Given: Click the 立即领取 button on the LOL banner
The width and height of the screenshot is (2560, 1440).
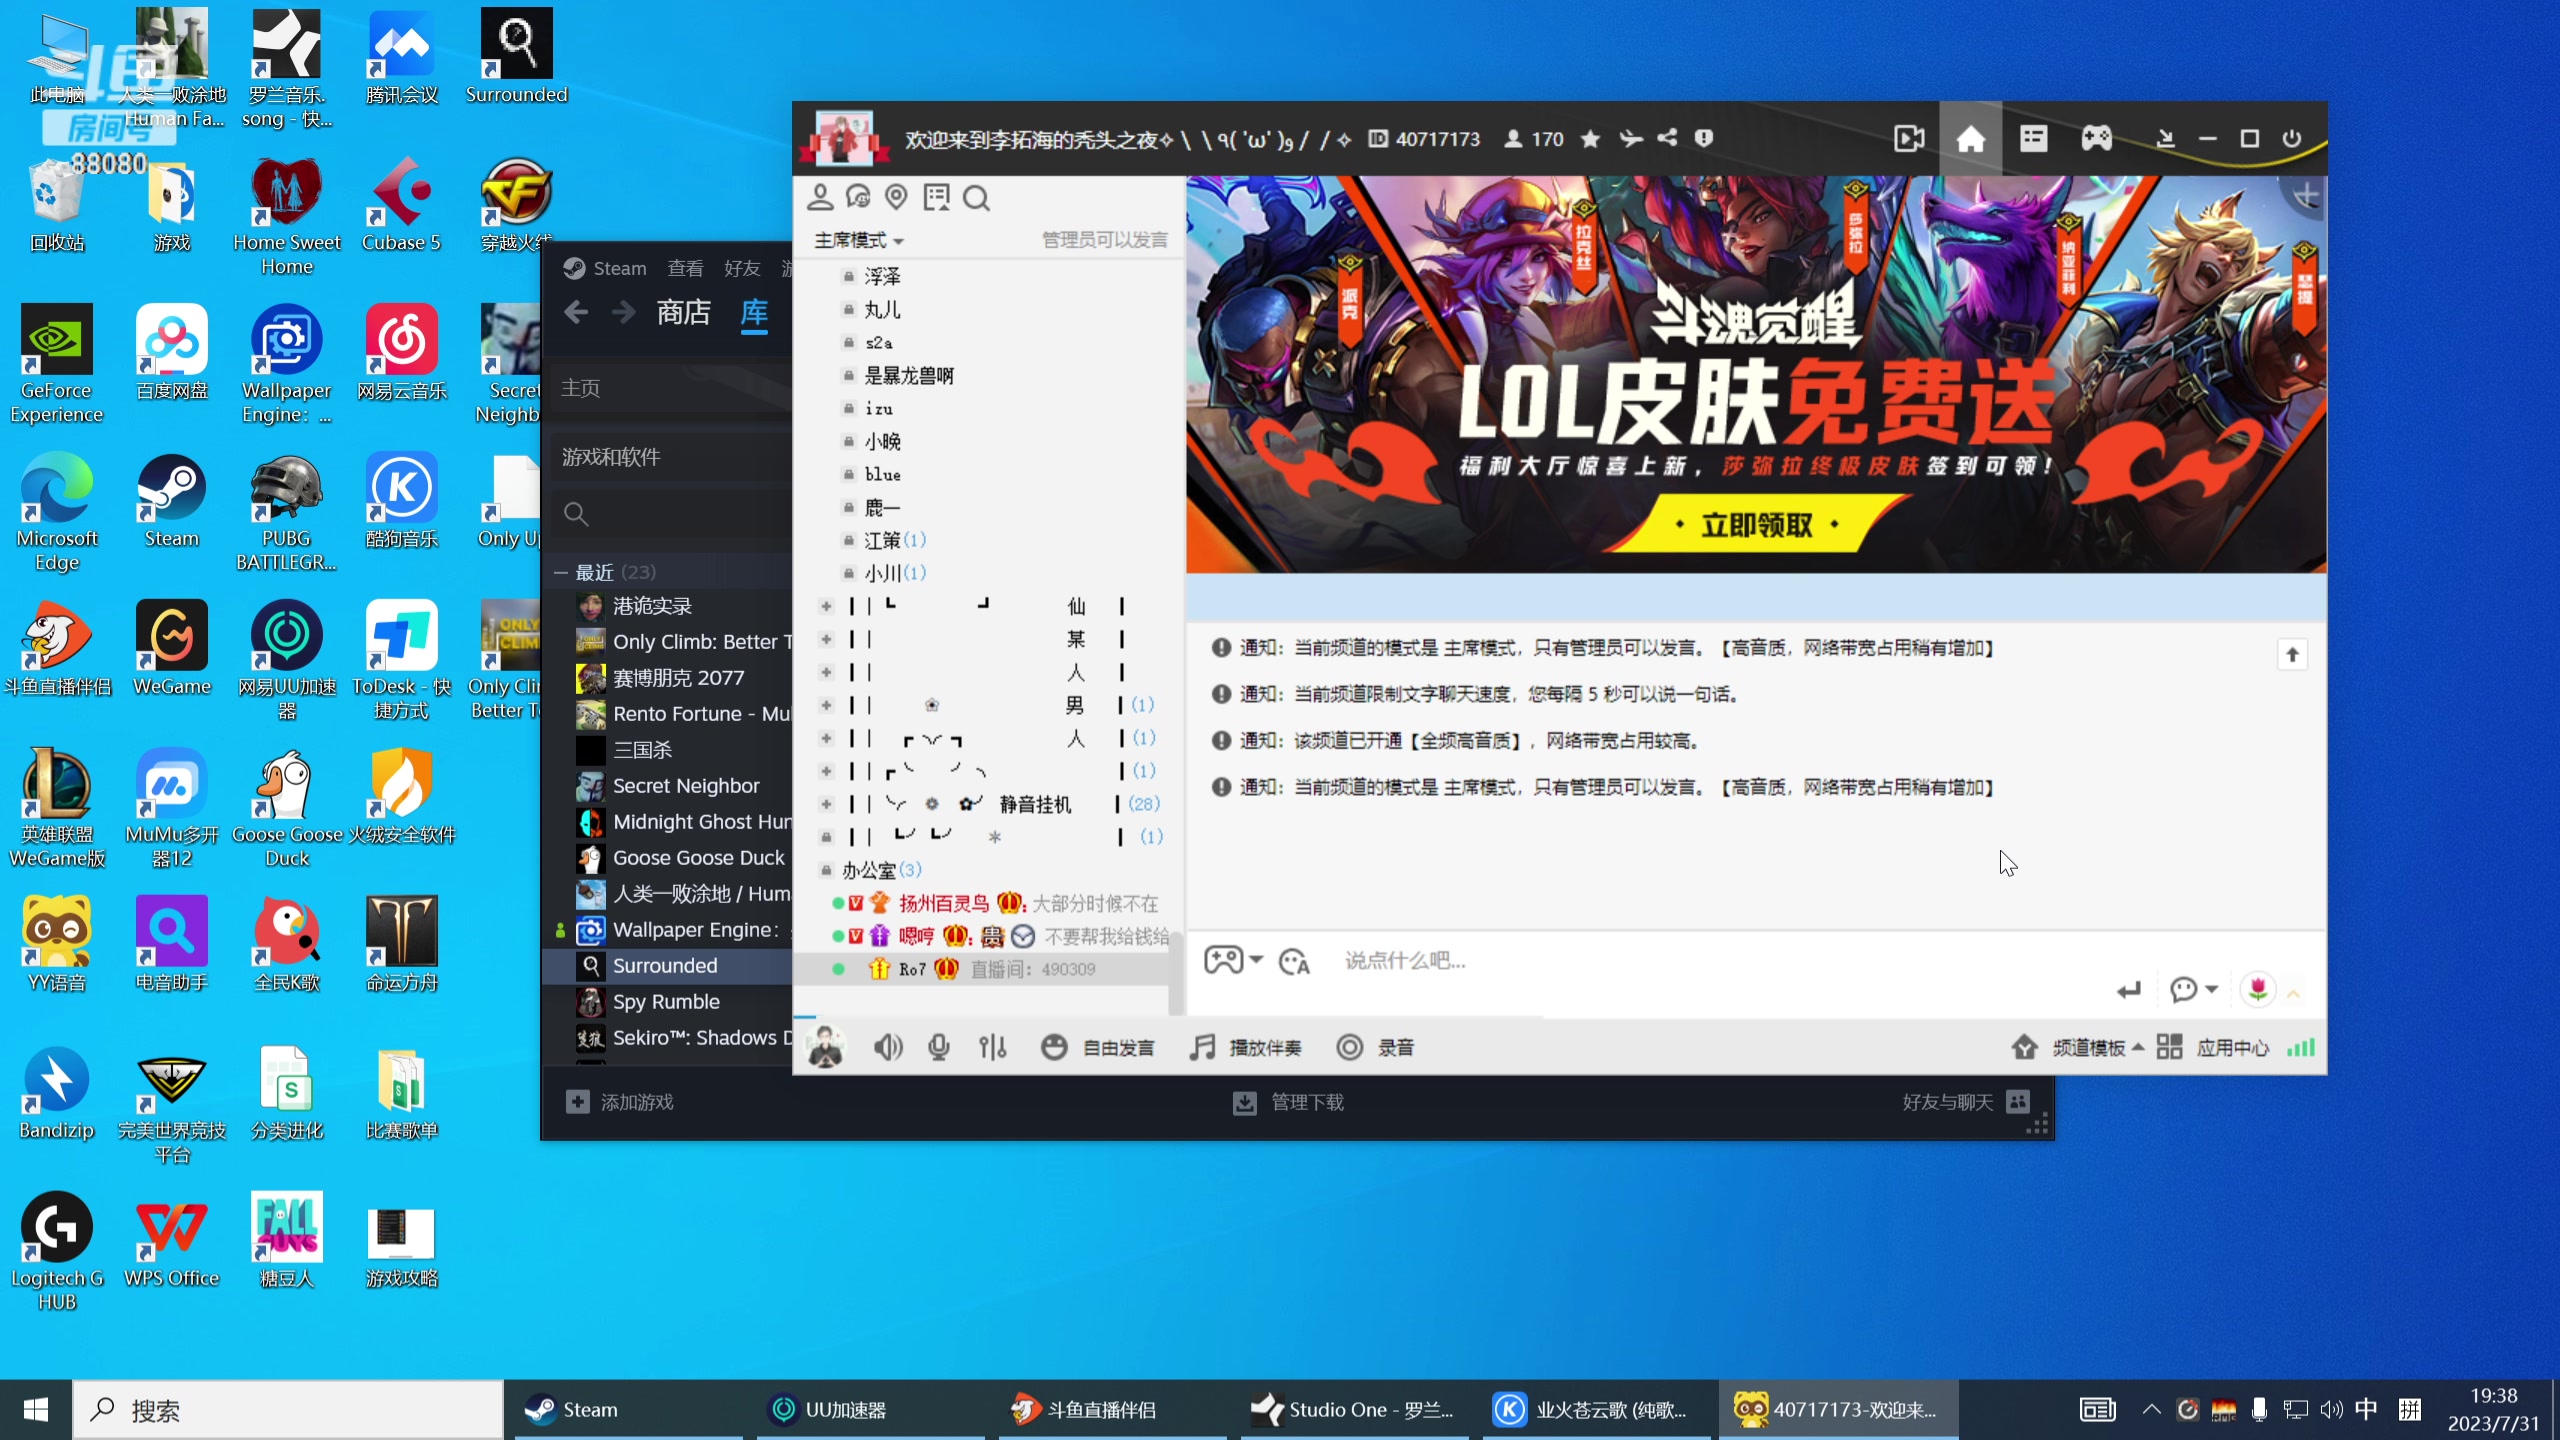Looking at the screenshot, I should (1753, 524).
